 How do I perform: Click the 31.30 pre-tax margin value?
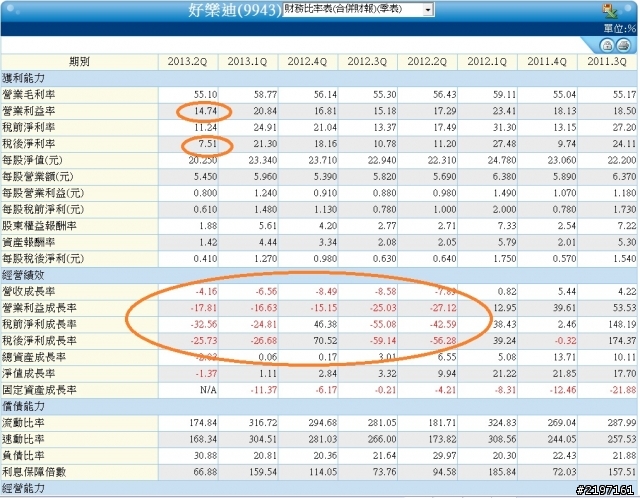tap(504, 127)
